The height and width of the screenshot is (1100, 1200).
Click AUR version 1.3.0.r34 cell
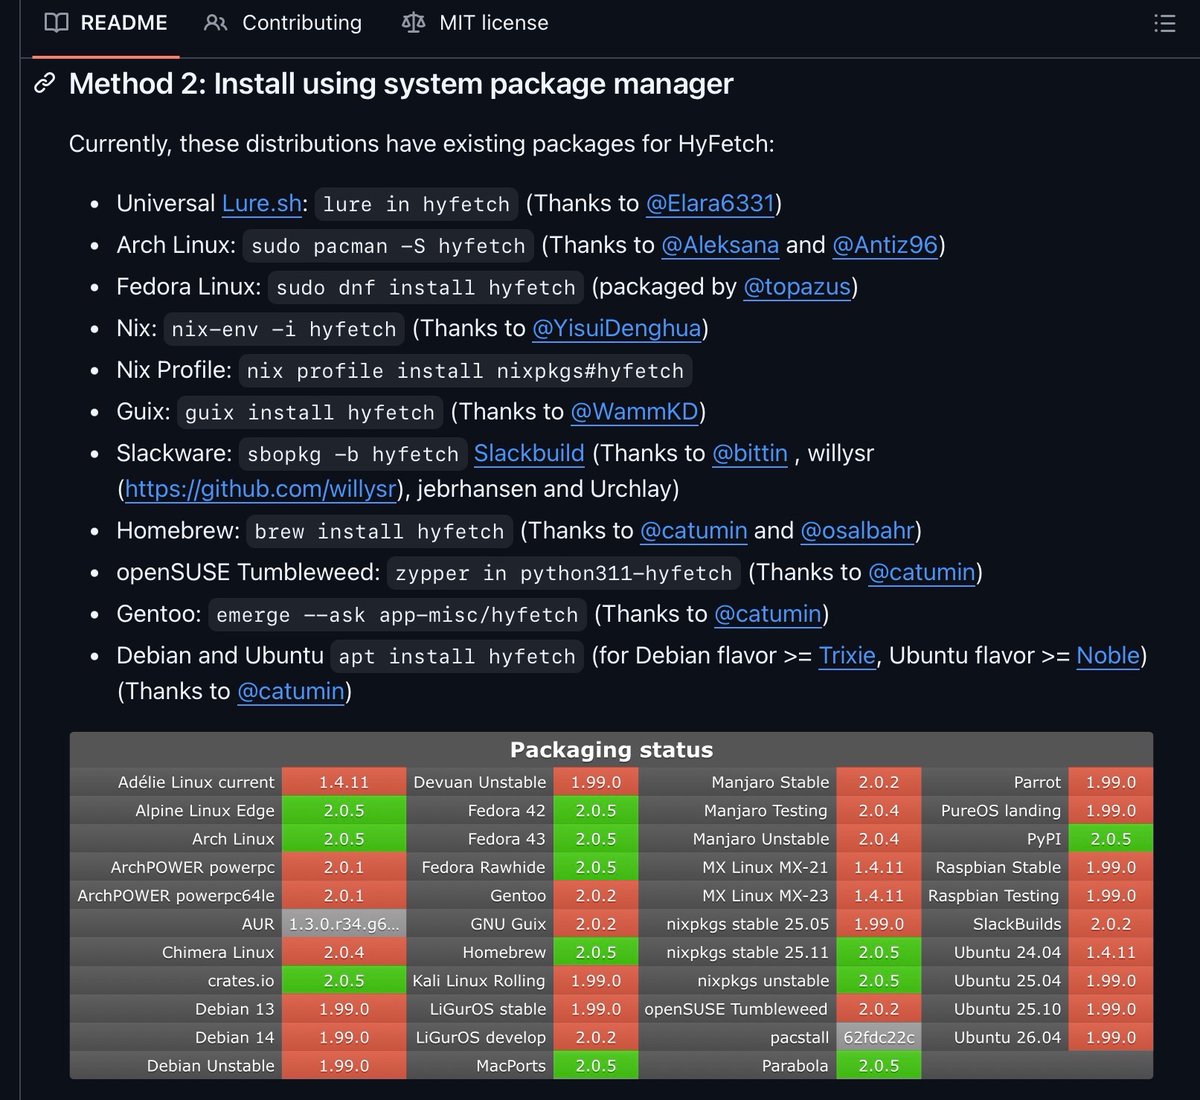click(x=344, y=924)
